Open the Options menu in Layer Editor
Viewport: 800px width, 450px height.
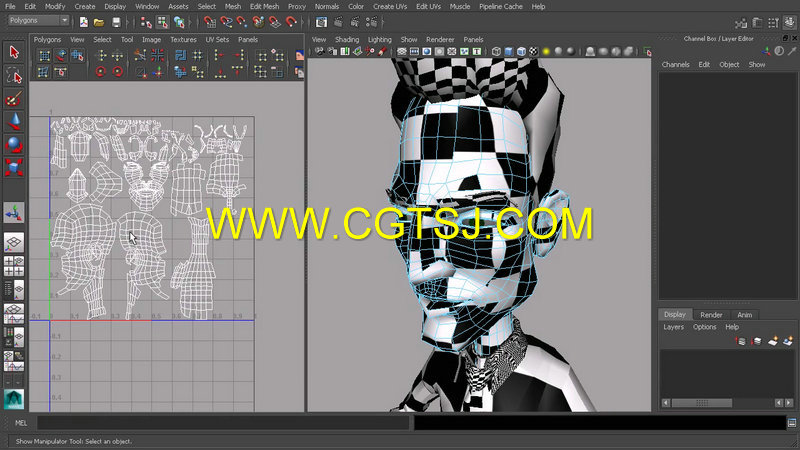[x=704, y=327]
